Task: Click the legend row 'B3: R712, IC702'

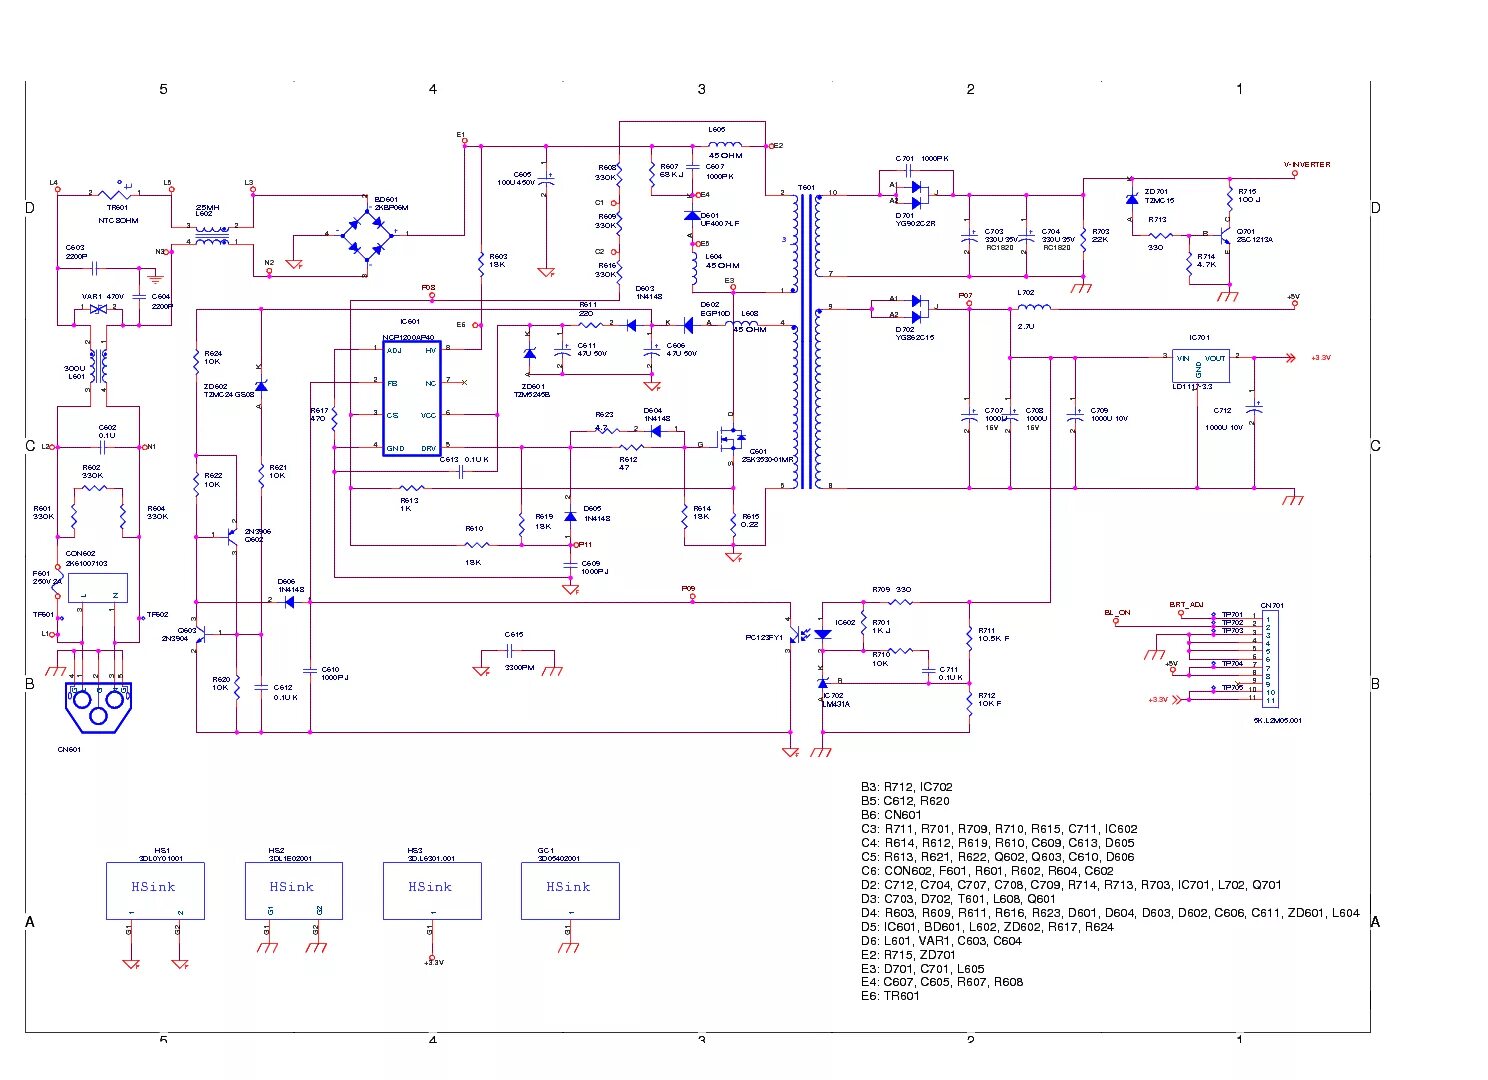Action: [x=907, y=787]
